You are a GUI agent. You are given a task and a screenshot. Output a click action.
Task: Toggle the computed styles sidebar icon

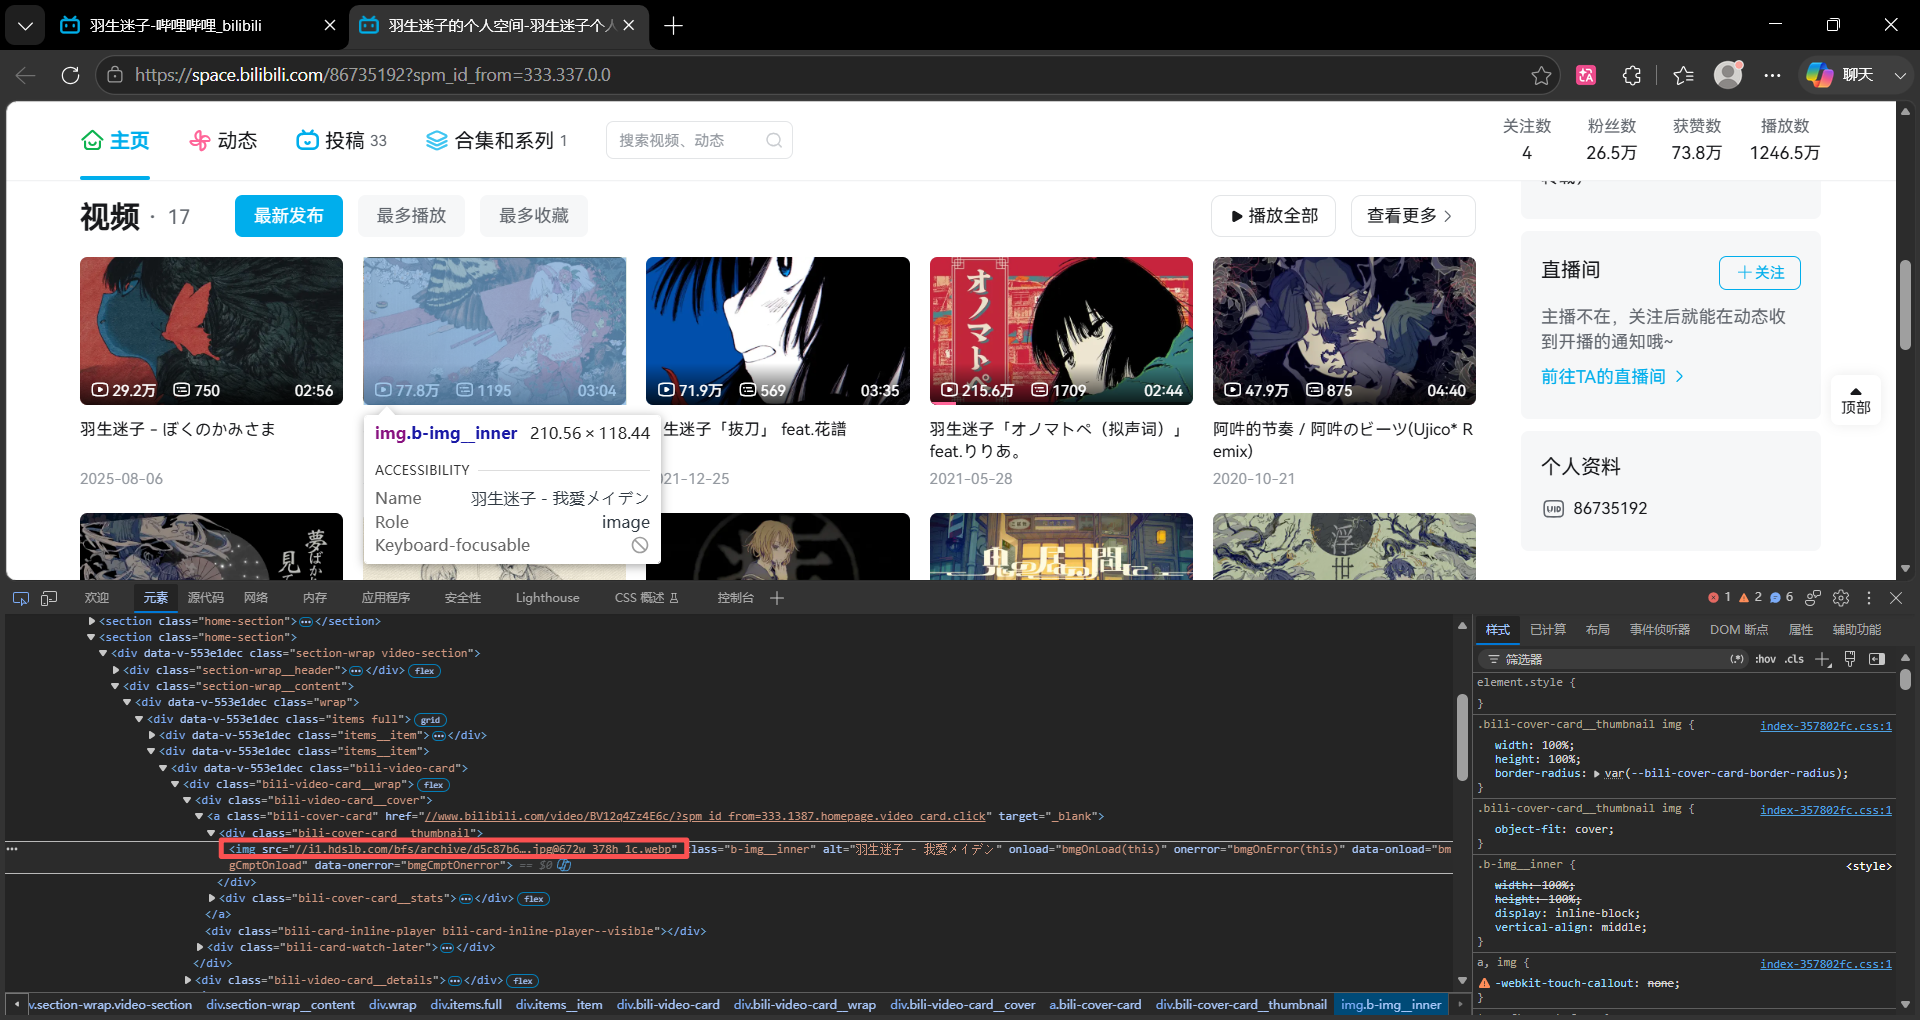[1877, 659]
